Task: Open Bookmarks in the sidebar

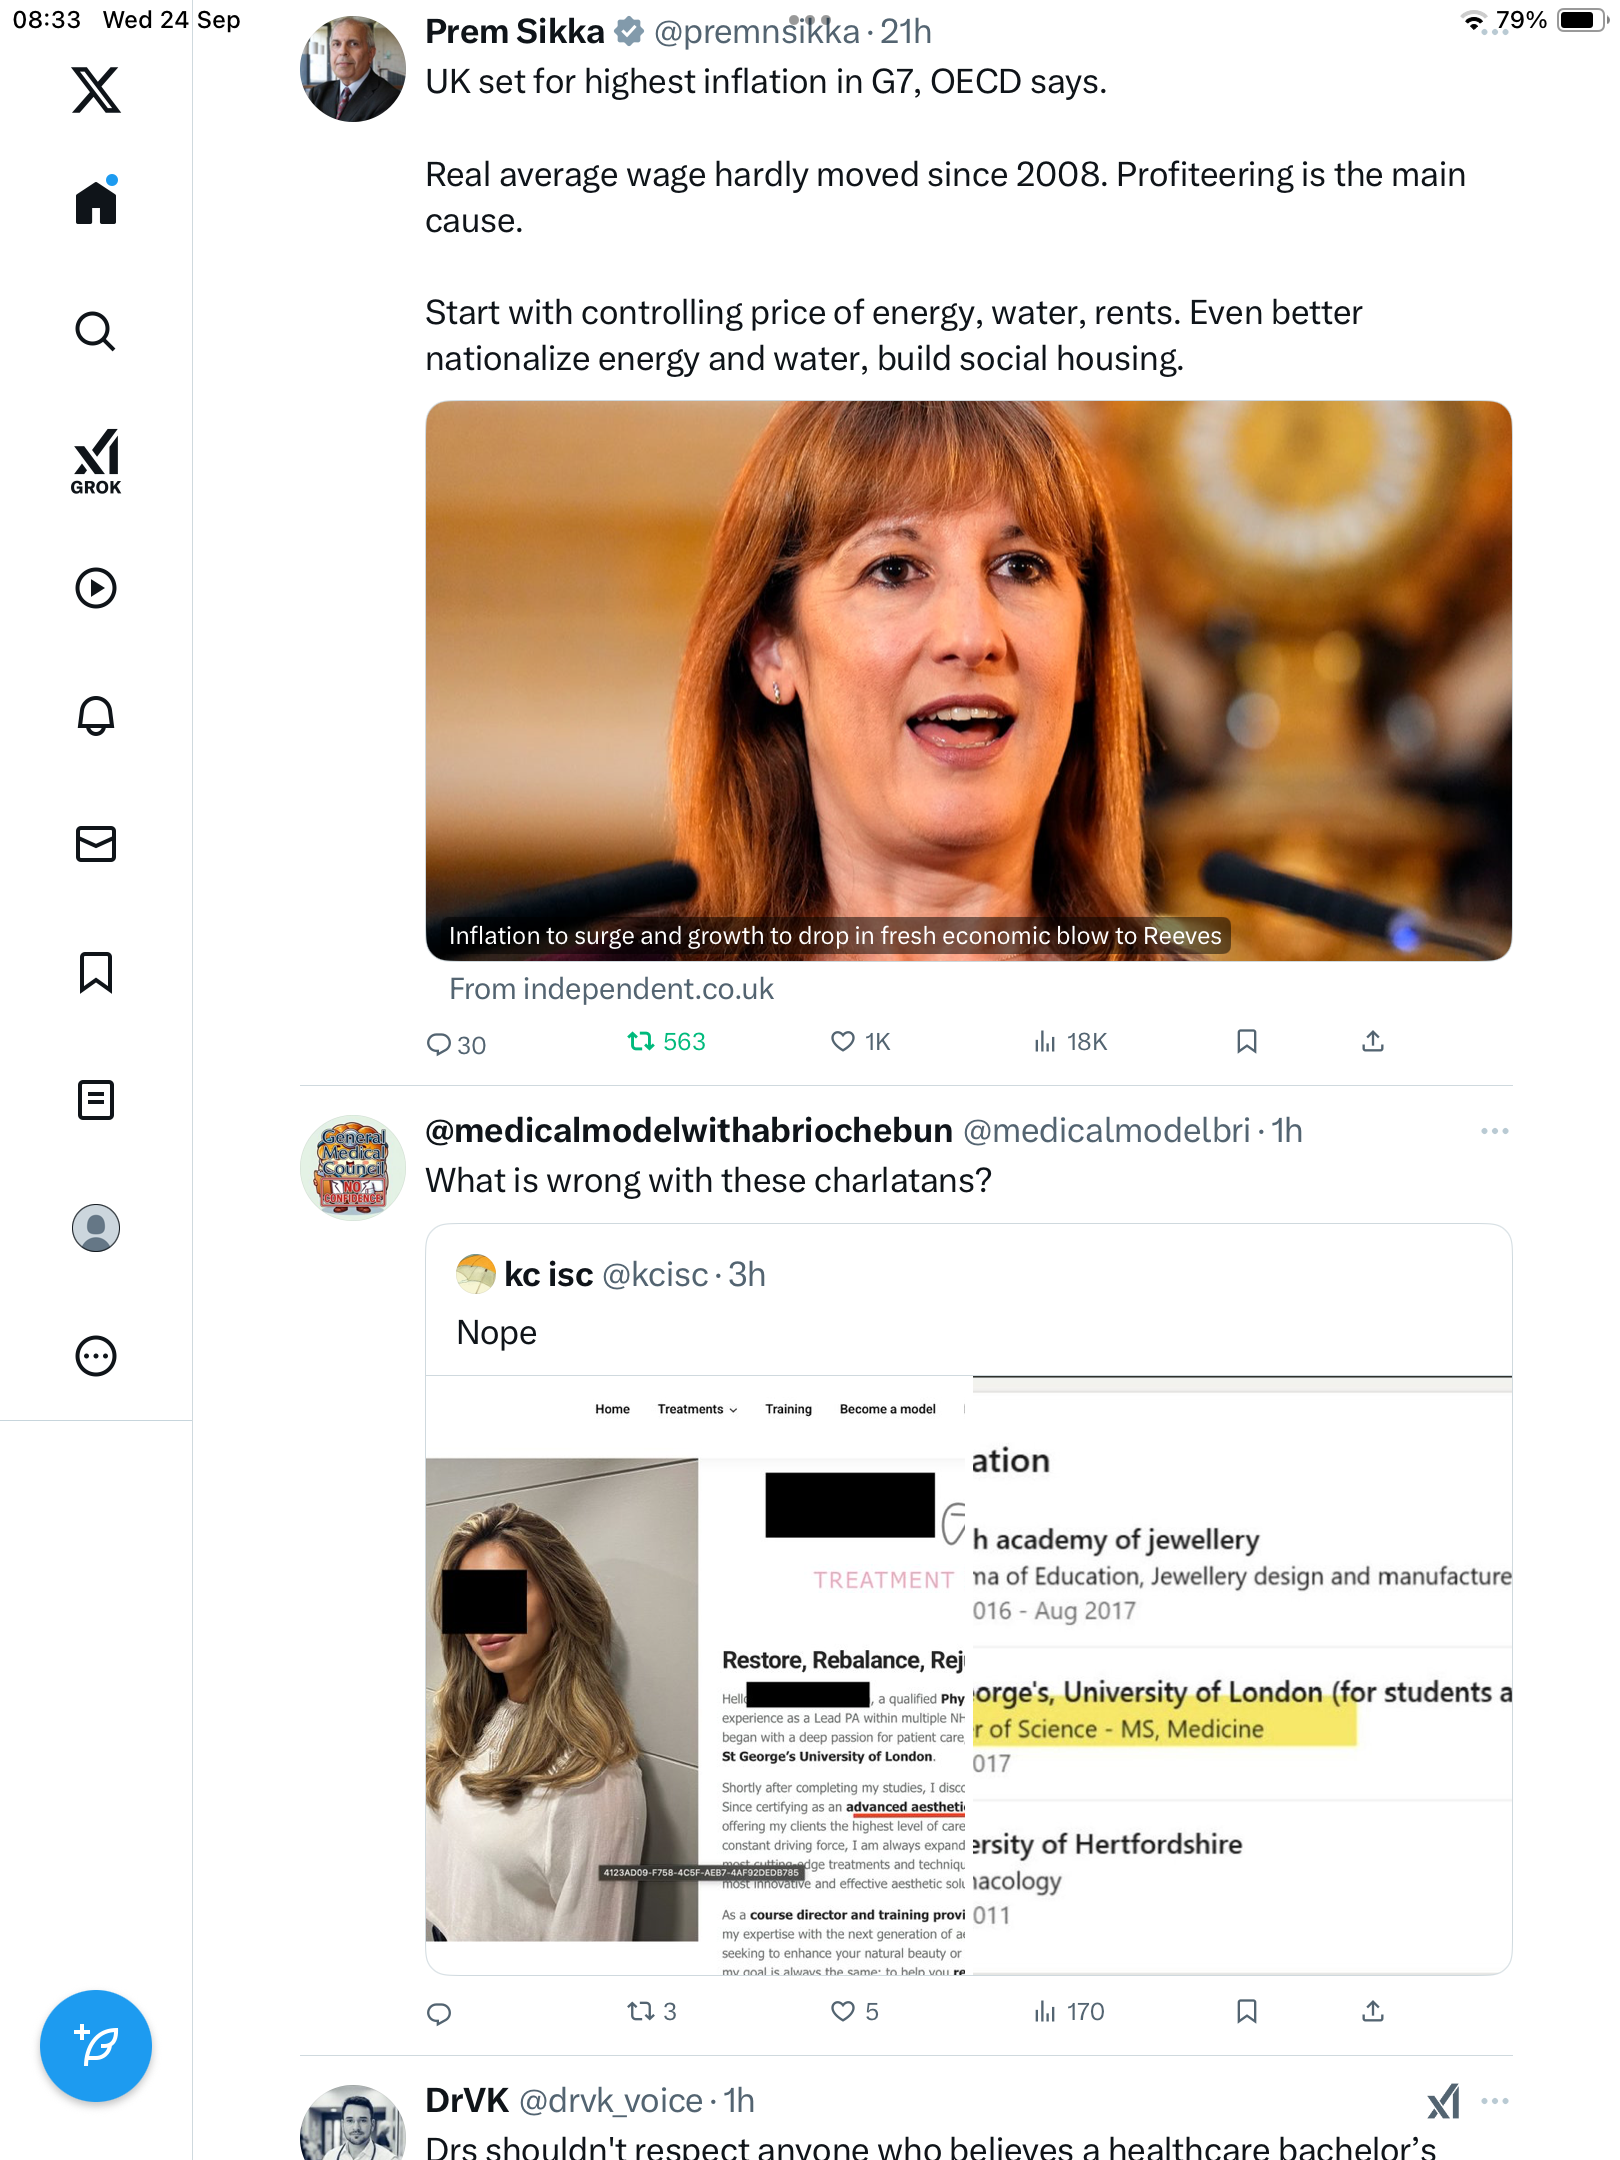Action: [x=96, y=972]
